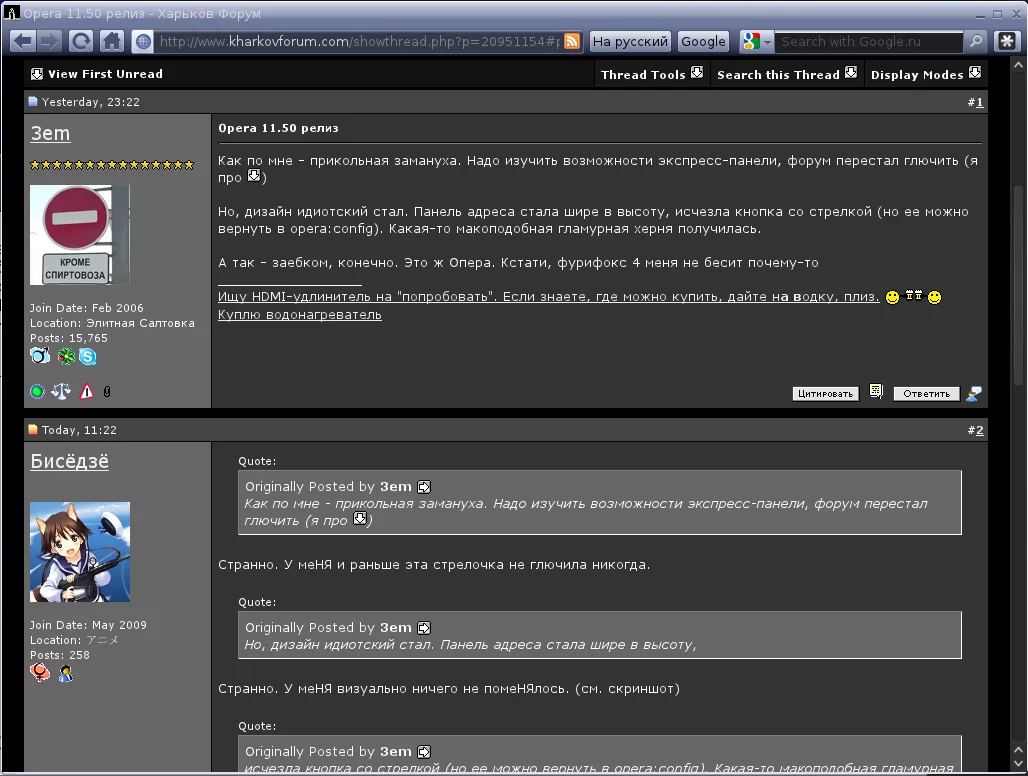Click the first smiley face in Зет's signature
The height and width of the screenshot is (776, 1028).
pos(892,298)
